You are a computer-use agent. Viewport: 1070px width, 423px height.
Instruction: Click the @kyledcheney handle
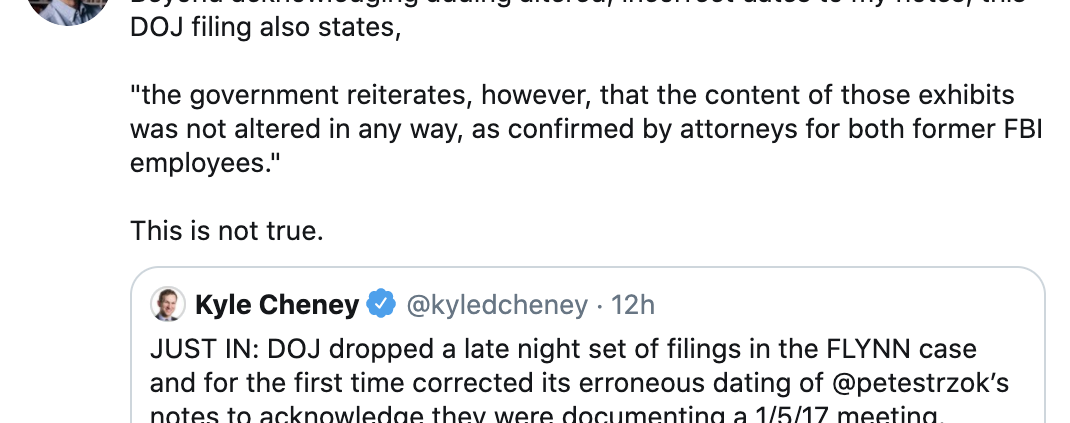coord(495,304)
